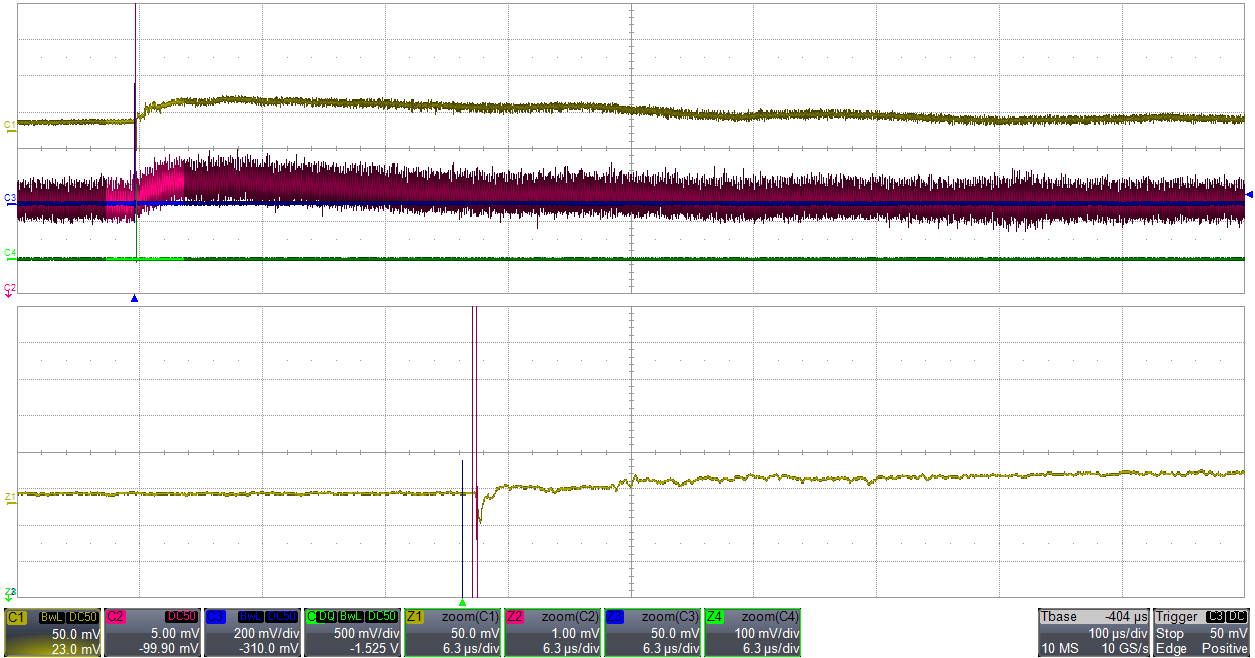Screen dimensions: 1255x658
Task: Click the Z2 marker at lower grid bottom
Action: [x=10, y=592]
